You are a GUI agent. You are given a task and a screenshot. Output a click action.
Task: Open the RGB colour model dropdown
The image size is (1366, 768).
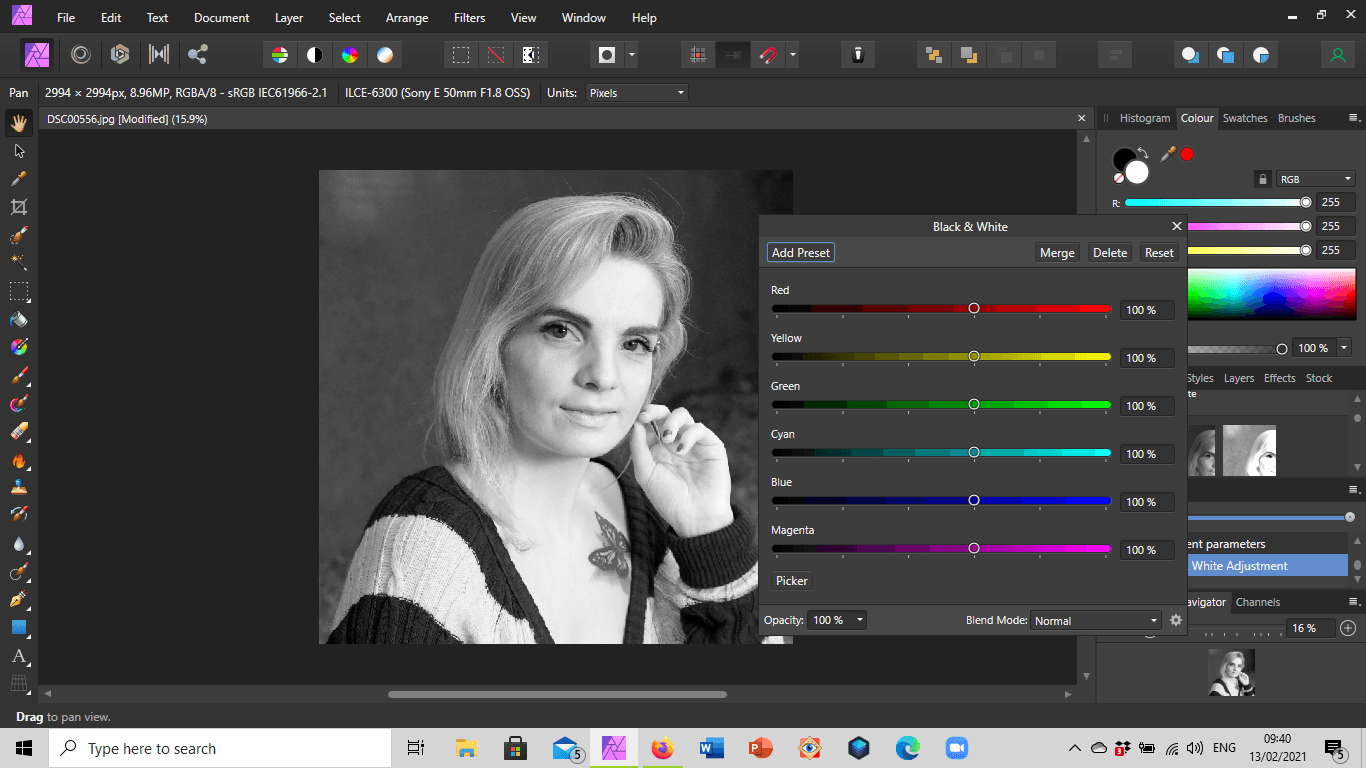point(1315,179)
